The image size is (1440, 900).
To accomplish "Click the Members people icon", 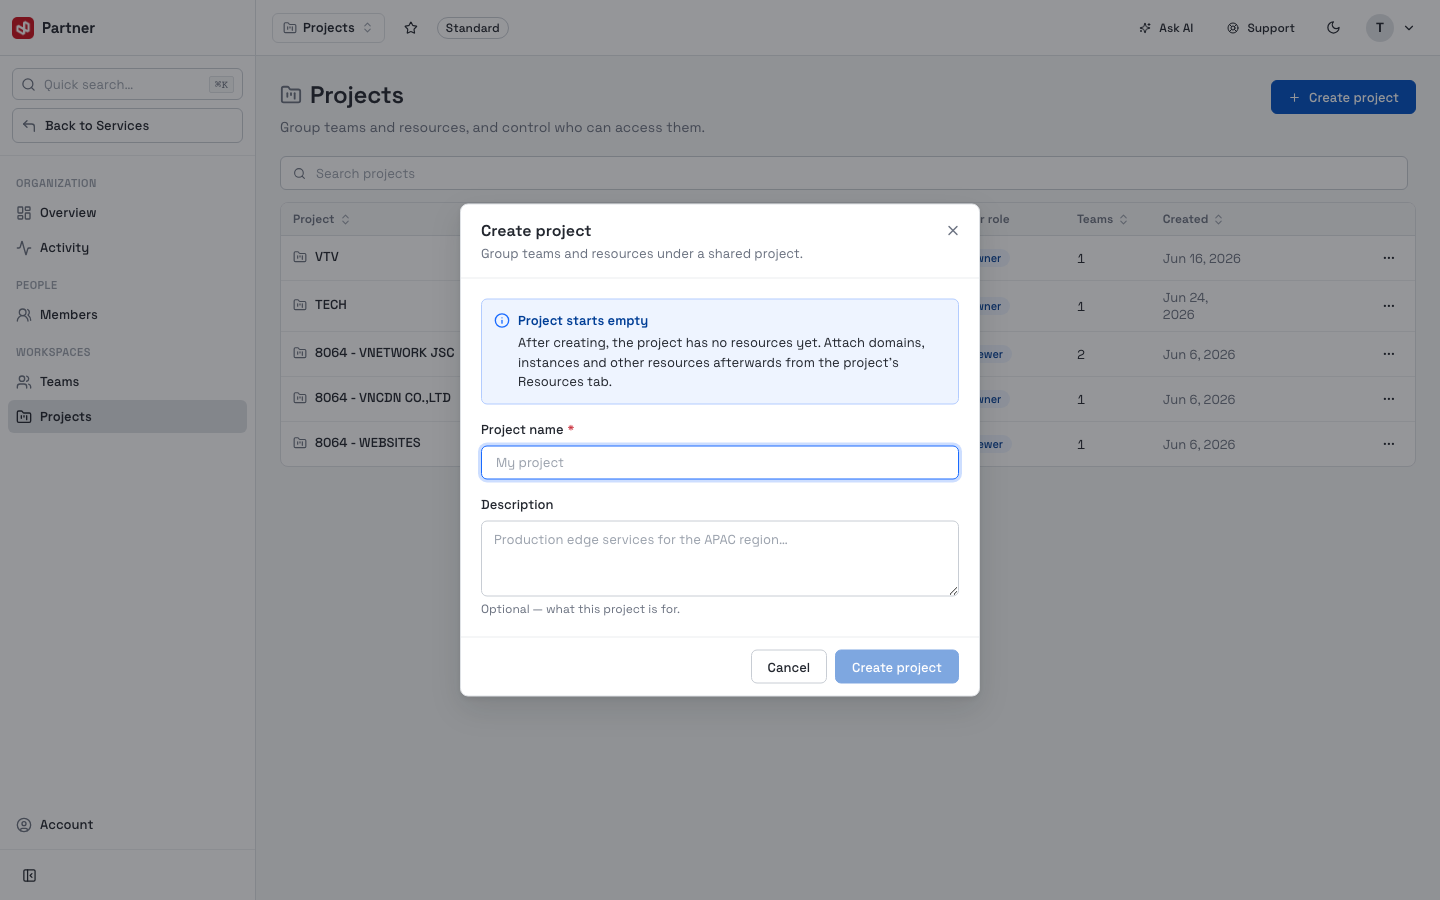I will 24,315.
